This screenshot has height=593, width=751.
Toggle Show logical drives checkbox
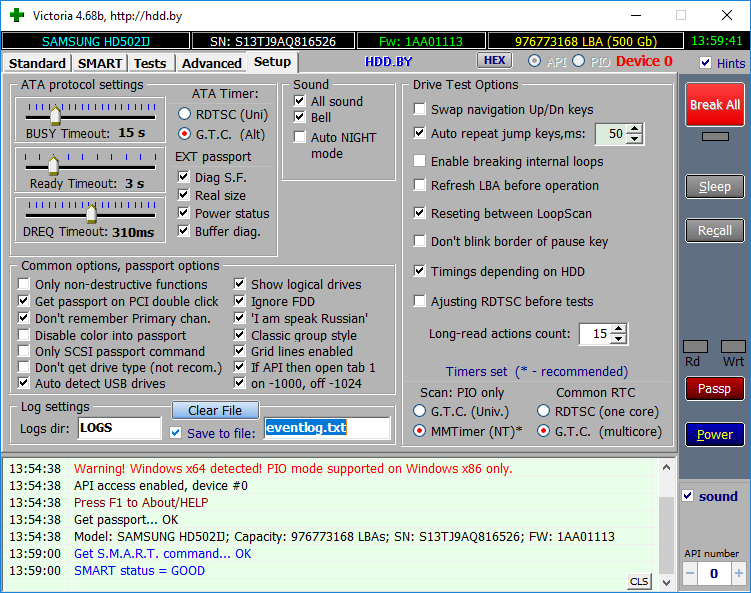point(239,284)
